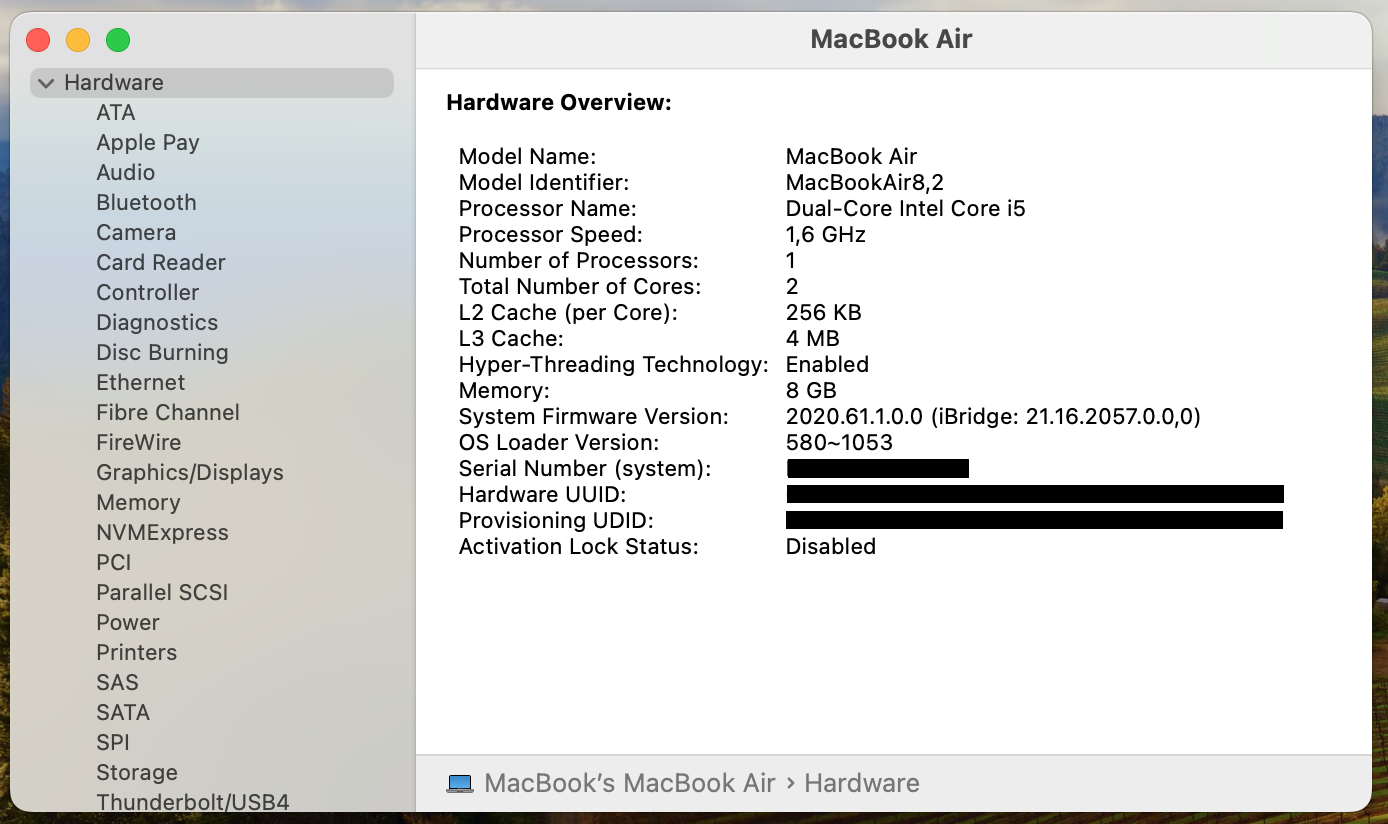This screenshot has width=1388, height=824.
Task: Select Bluetooth from the sidebar
Action: (146, 203)
